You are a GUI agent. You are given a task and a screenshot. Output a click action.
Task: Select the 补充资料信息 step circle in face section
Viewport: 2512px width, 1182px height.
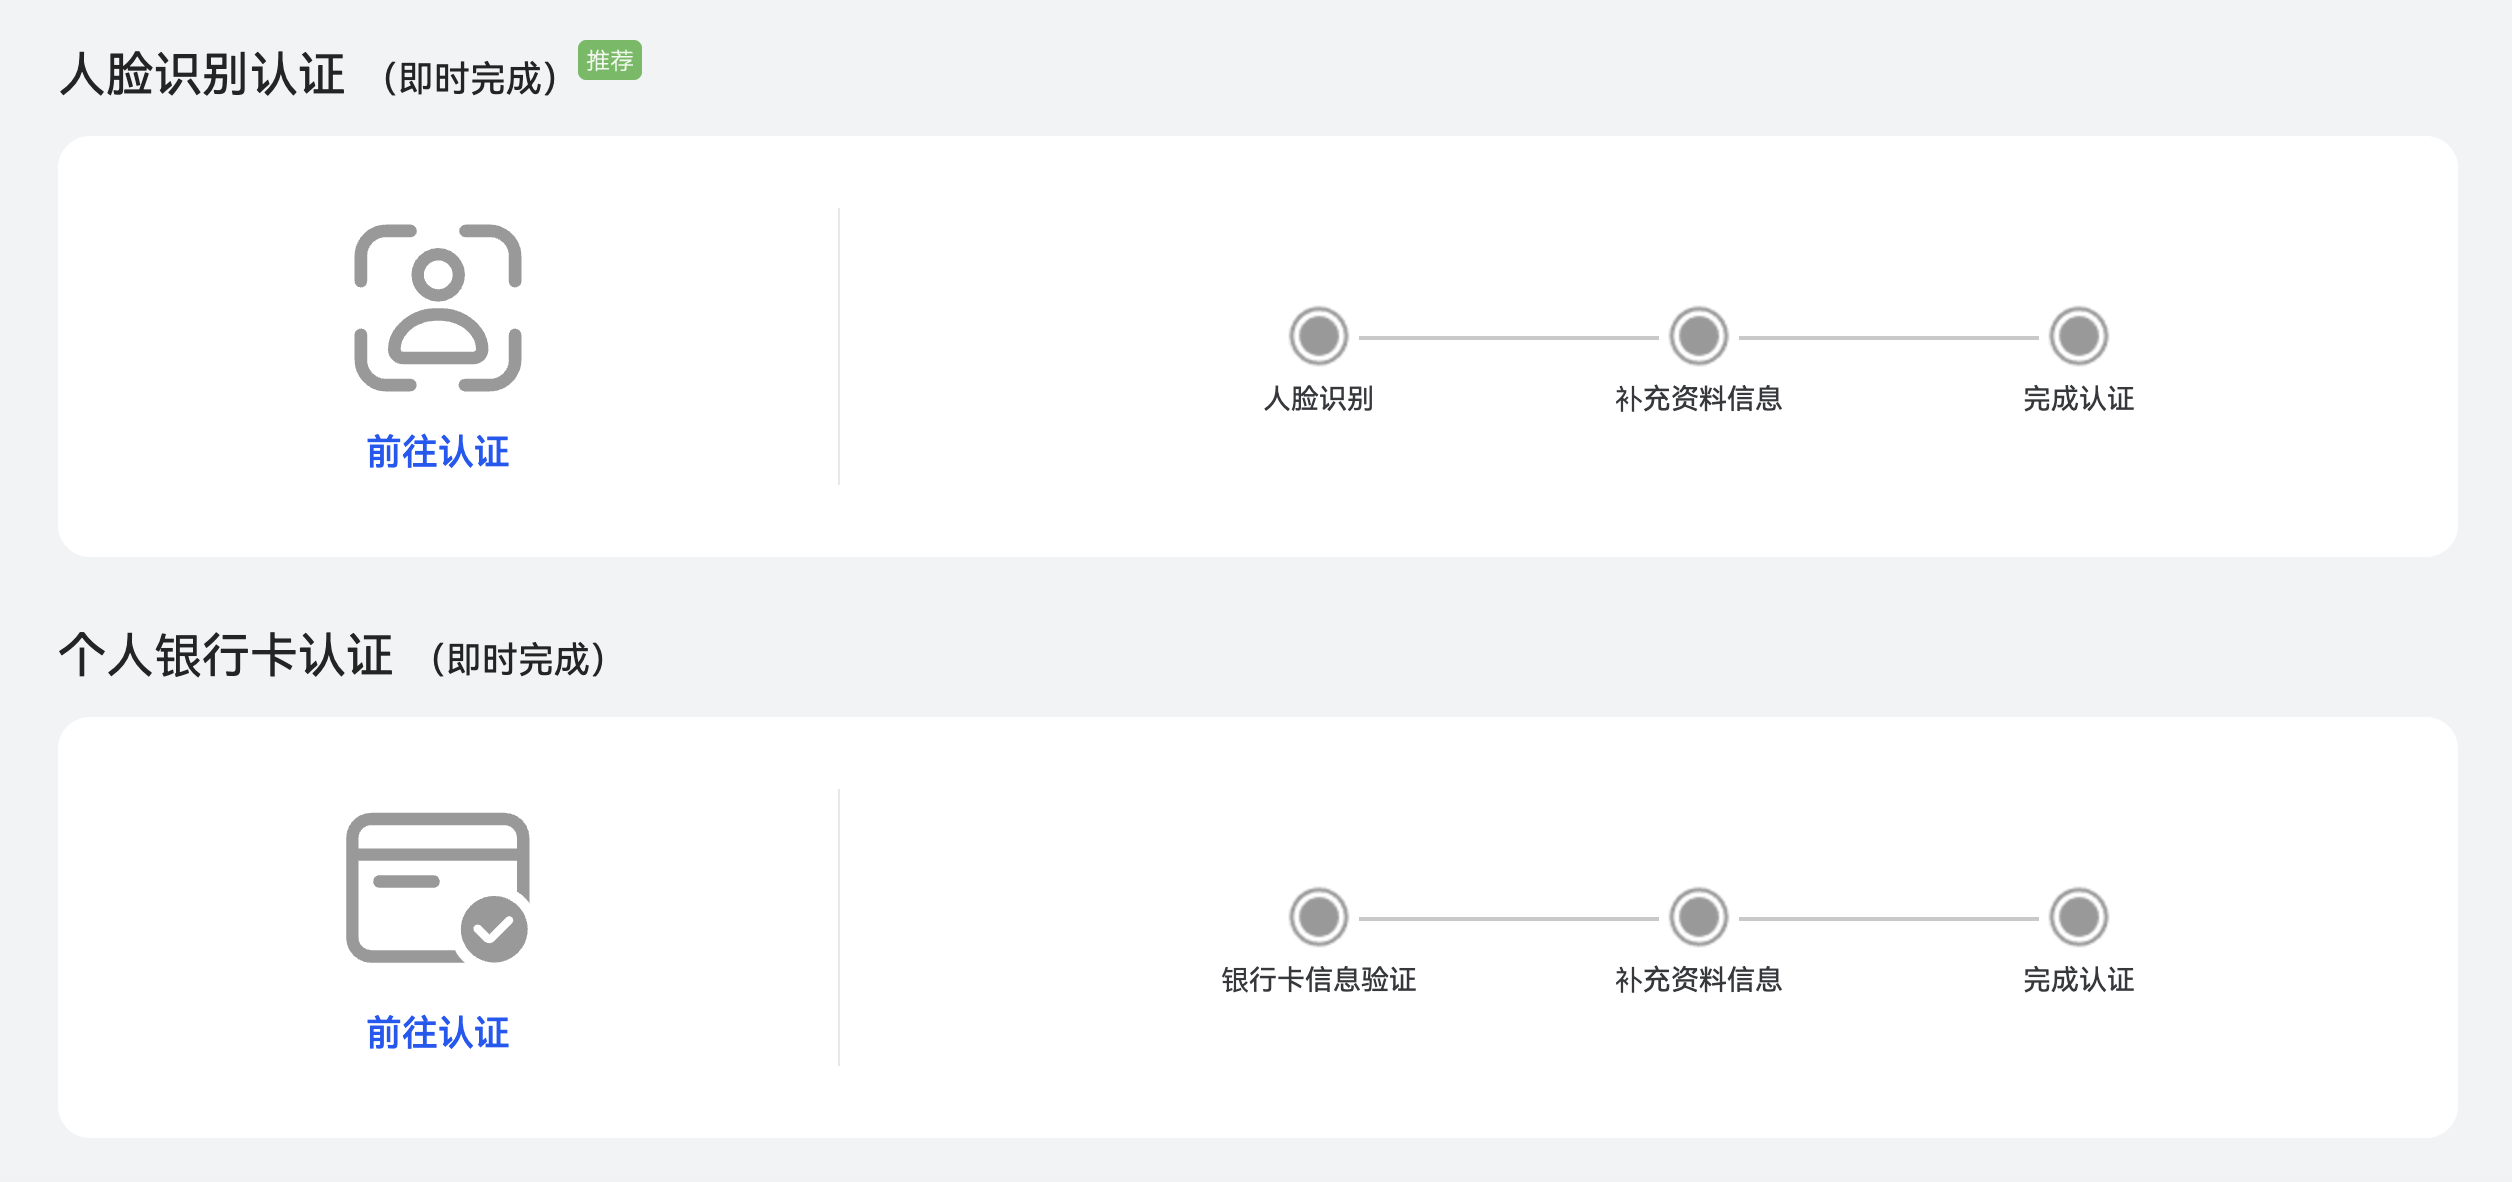1698,336
